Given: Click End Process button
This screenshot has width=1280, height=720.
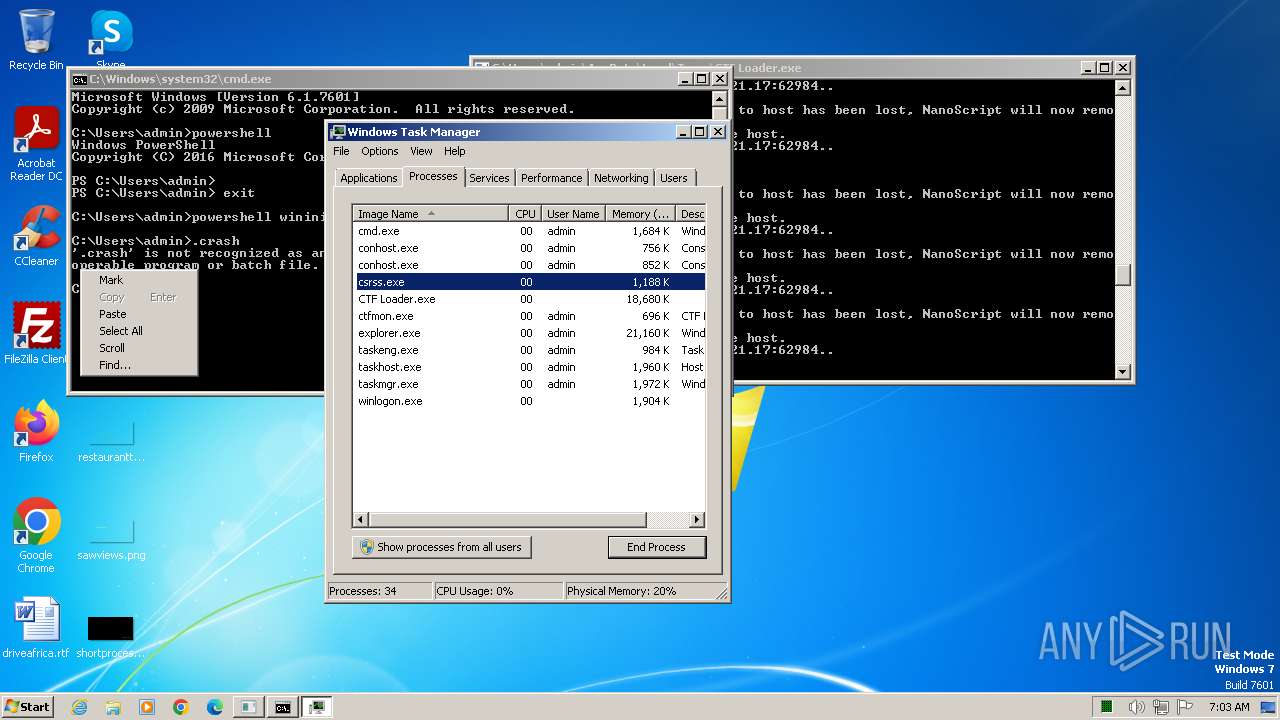Looking at the screenshot, I should click(x=656, y=547).
